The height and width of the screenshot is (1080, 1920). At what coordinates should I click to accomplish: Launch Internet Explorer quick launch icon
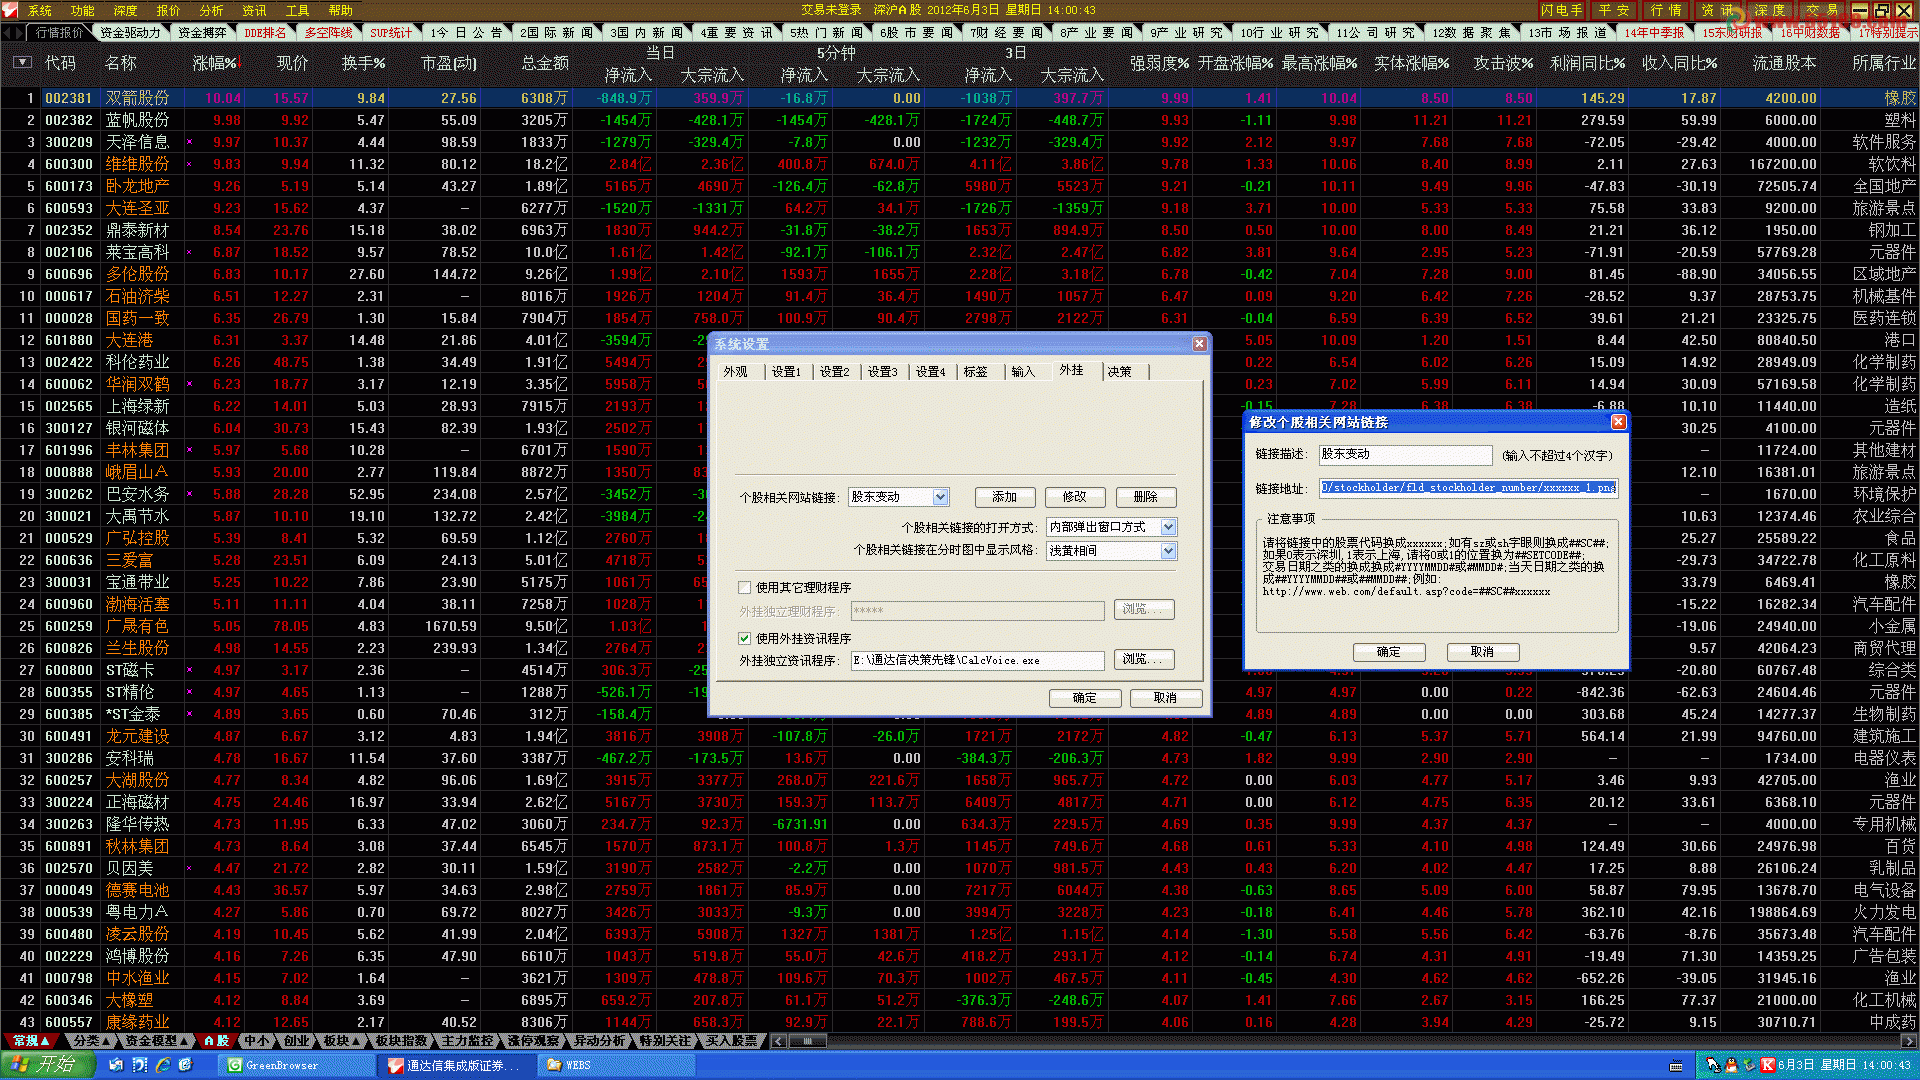[163, 1065]
